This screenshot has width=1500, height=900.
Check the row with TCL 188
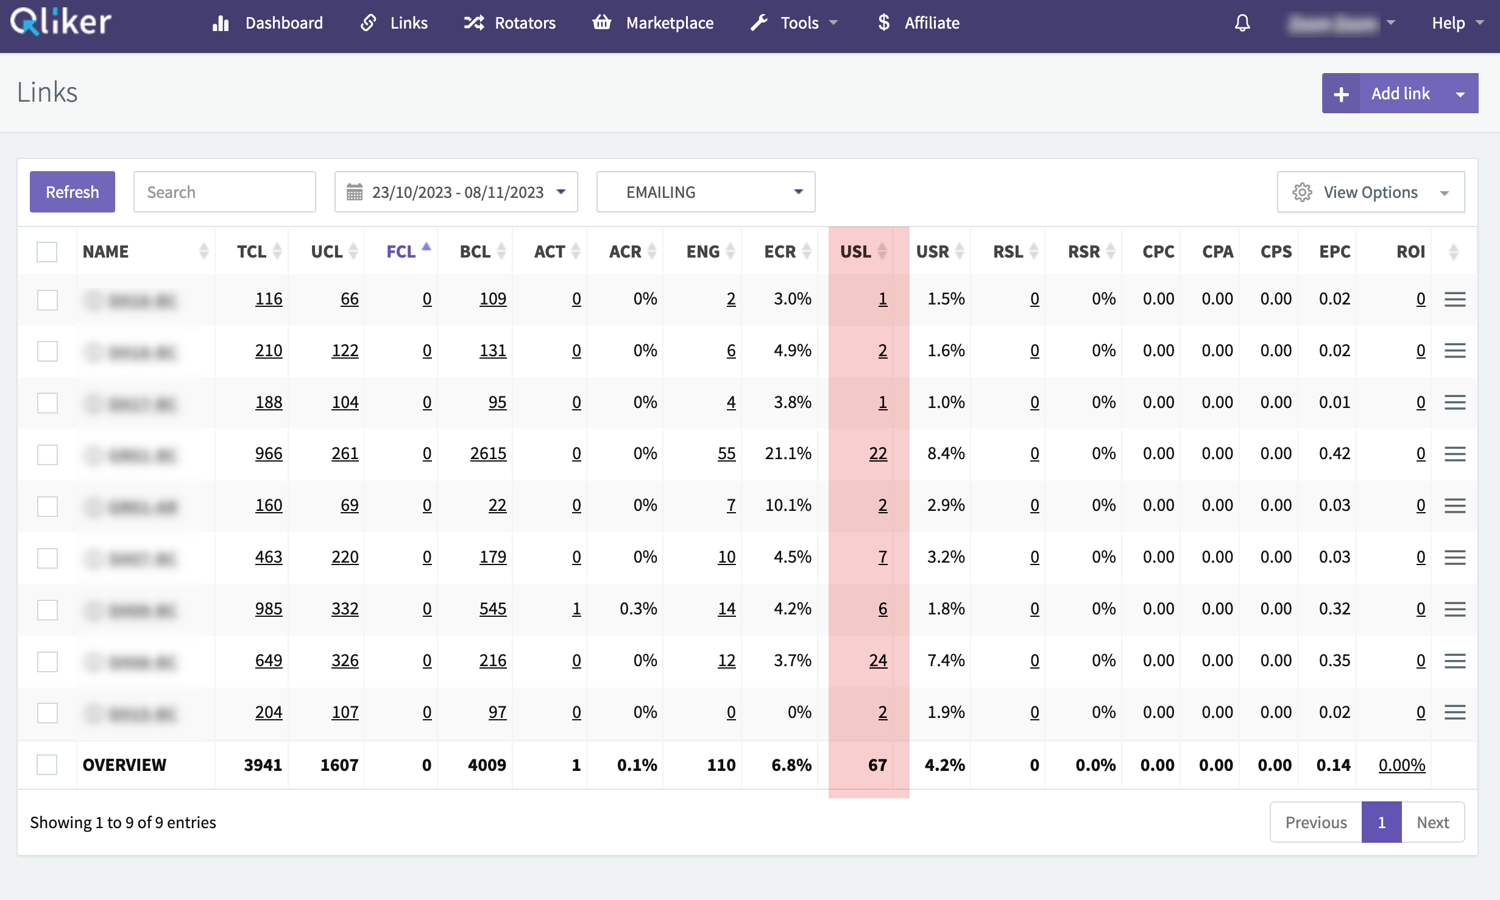pos(47,403)
